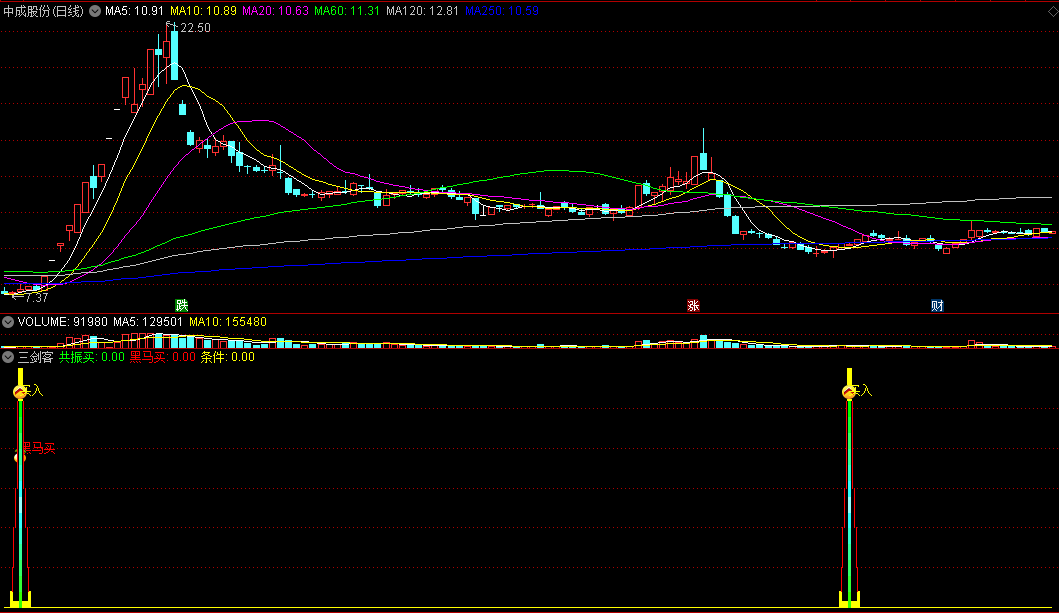This screenshot has width=1059, height=613.
Task: Click the red 涨 marker icon
Action: [693, 306]
